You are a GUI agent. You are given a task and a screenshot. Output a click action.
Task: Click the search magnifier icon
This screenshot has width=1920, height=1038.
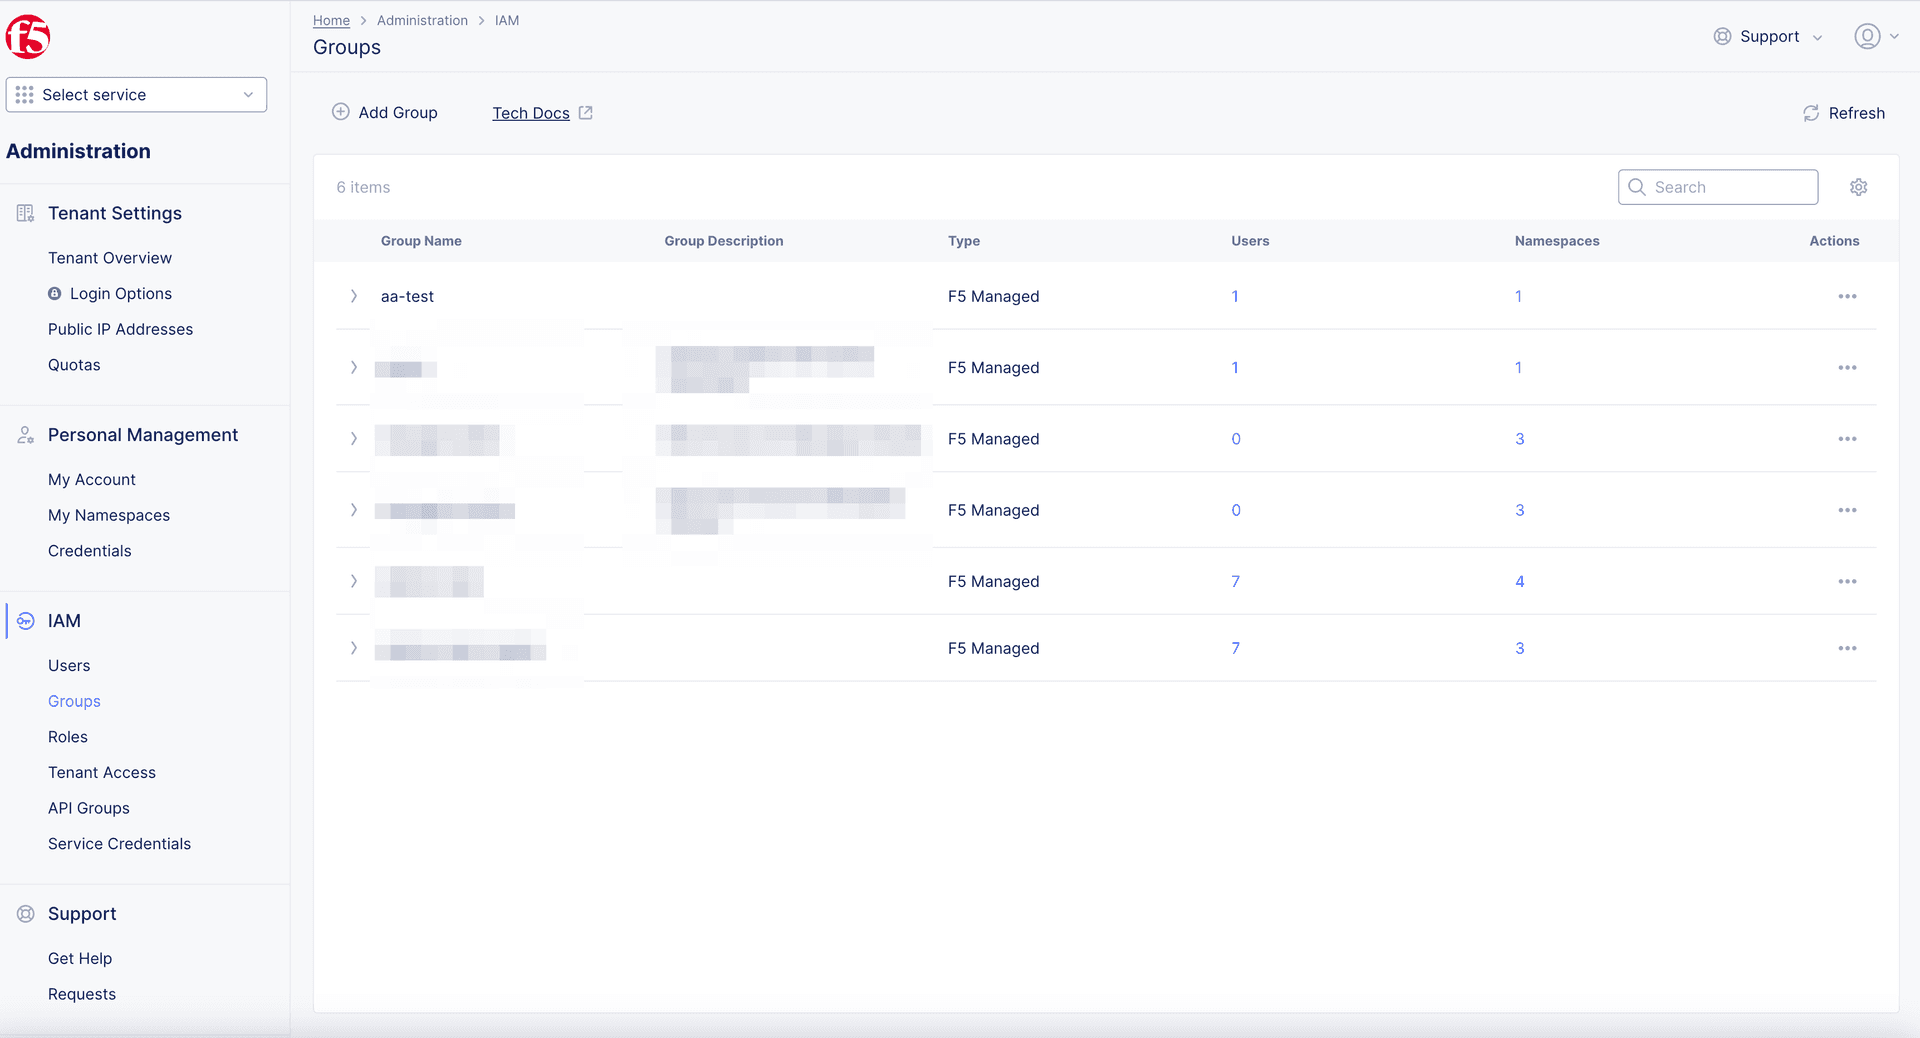click(1637, 187)
